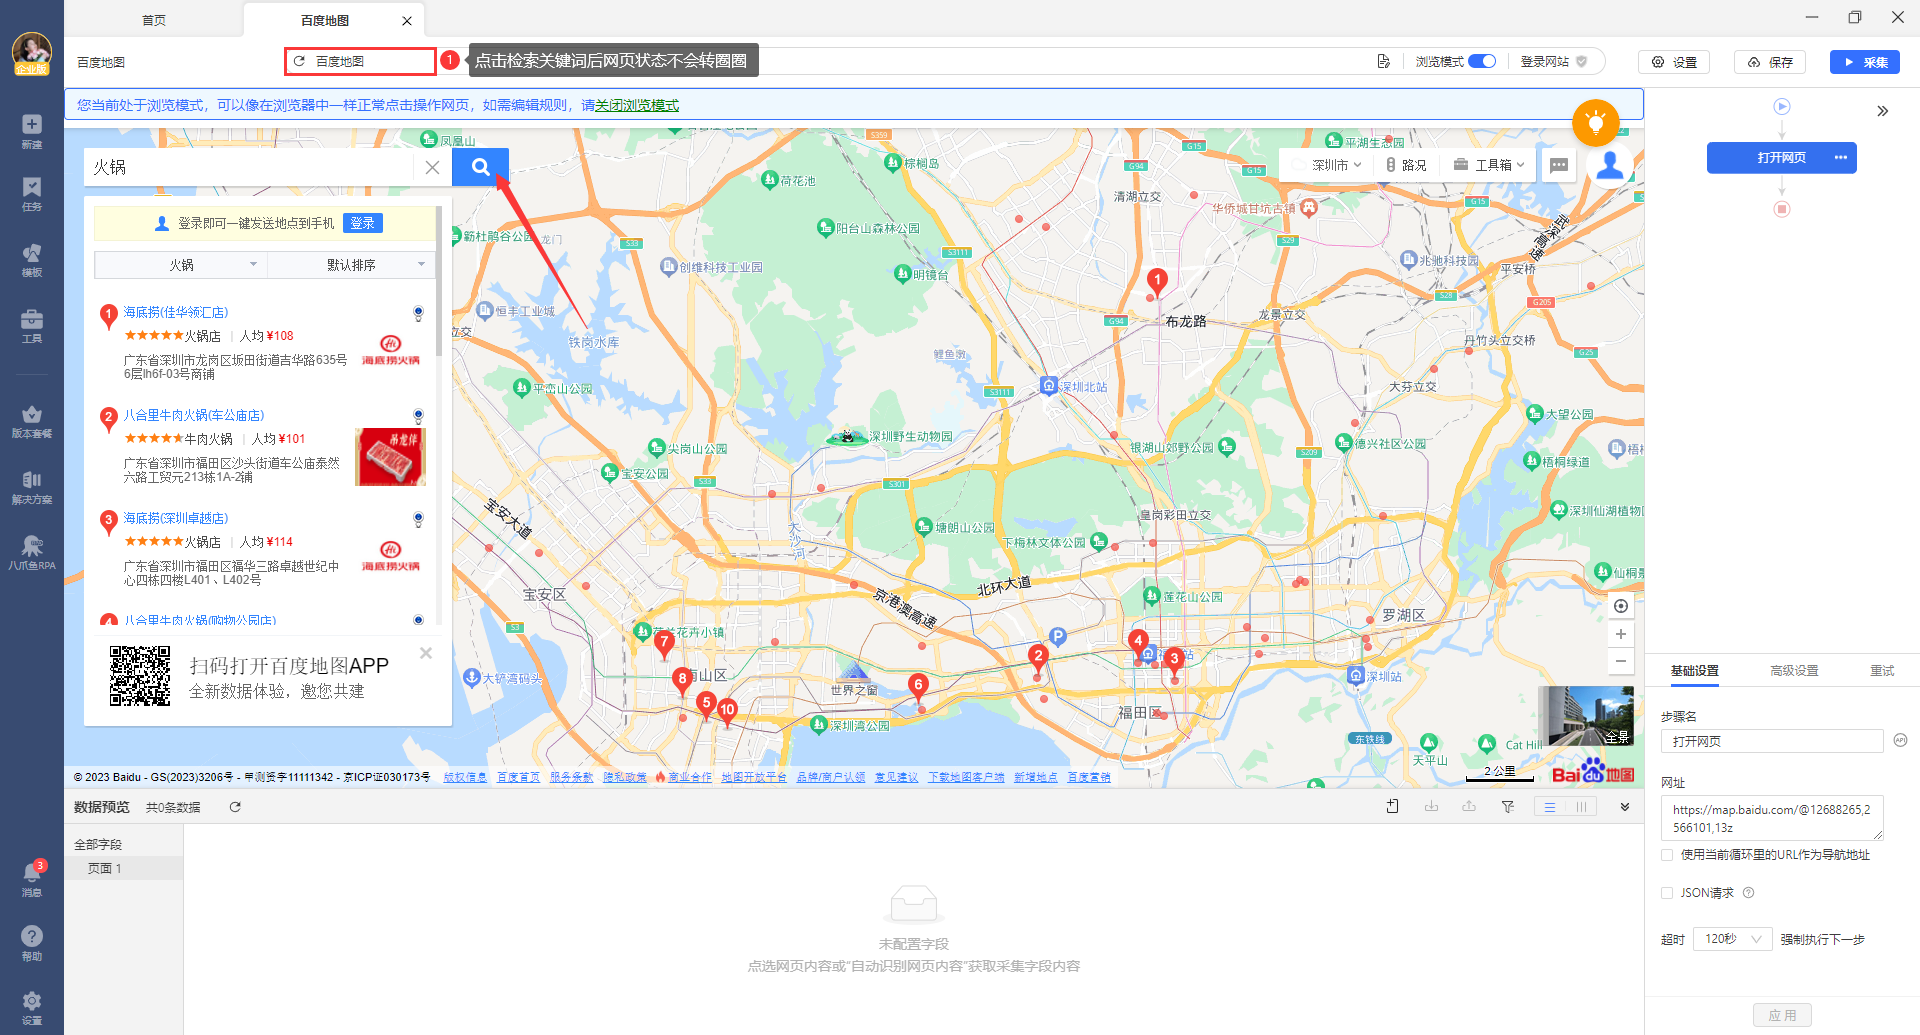The image size is (1920, 1035).
Task: Select the 重试 tab
Action: [x=1882, y=671]
